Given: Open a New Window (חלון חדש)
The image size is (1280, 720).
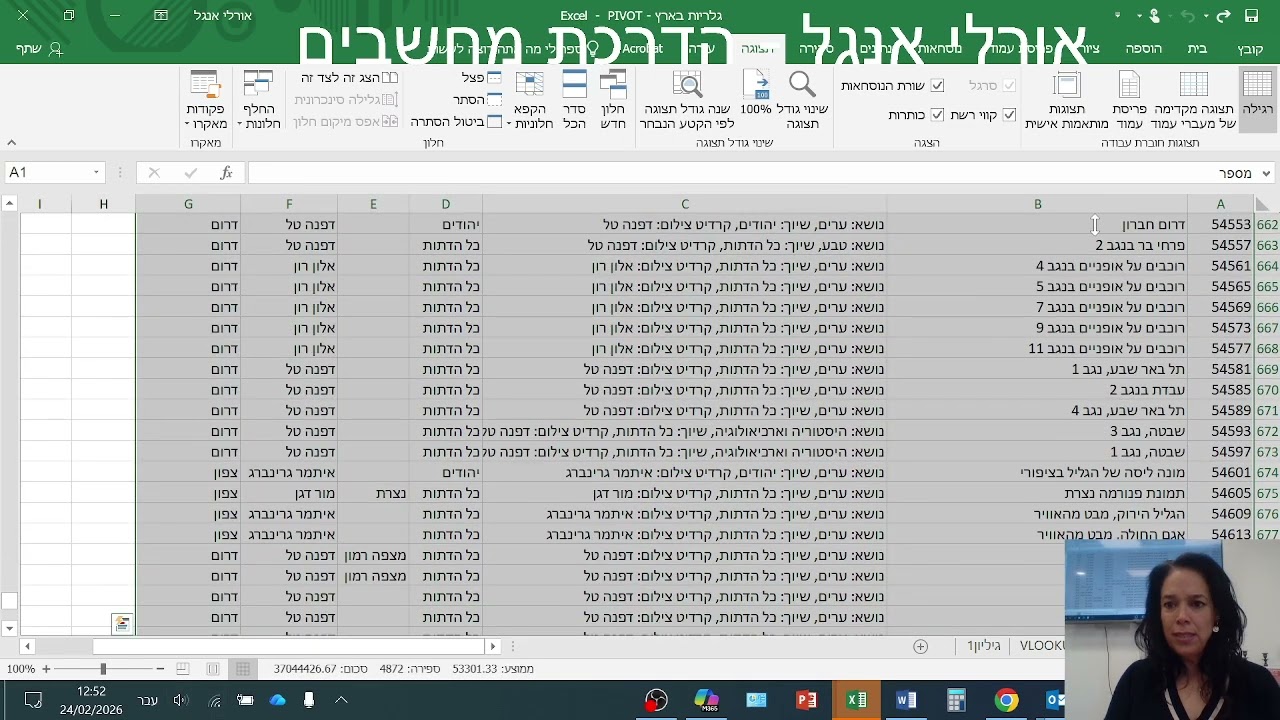Looking at the screenshot, I should click(612, 100).
